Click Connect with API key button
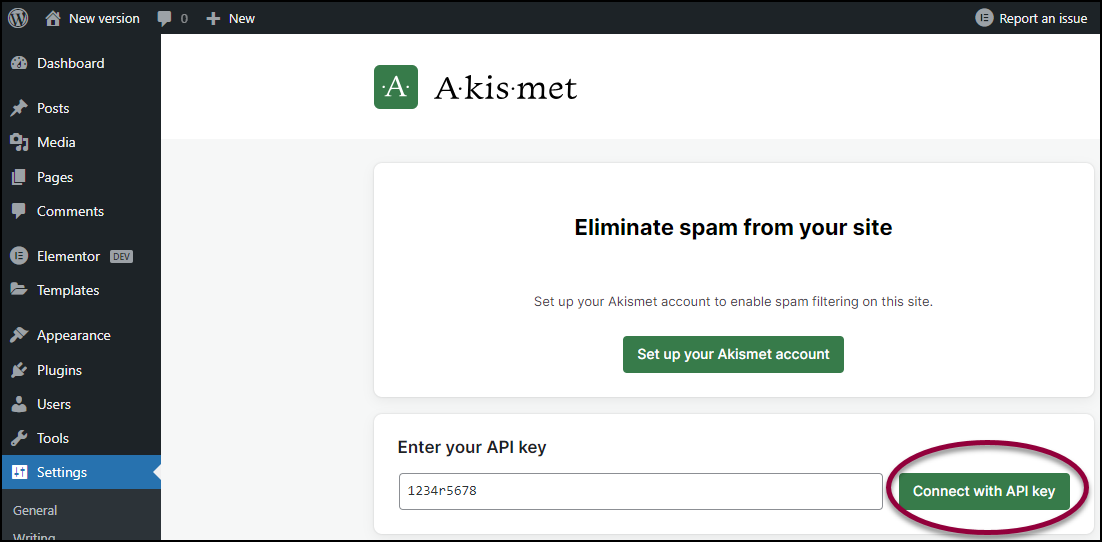Viewport: 1102px width, 542px height. point(984,491)
